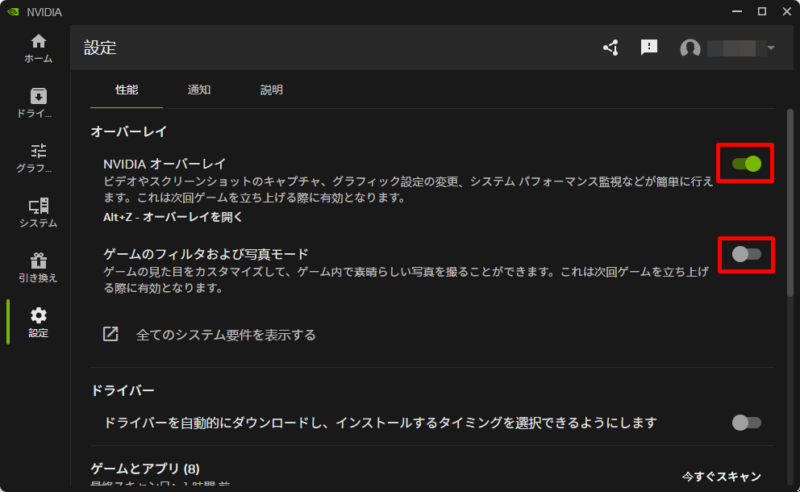Click the 設定 page title
Viewport: 800px width, 492px height.
[100, 48]
